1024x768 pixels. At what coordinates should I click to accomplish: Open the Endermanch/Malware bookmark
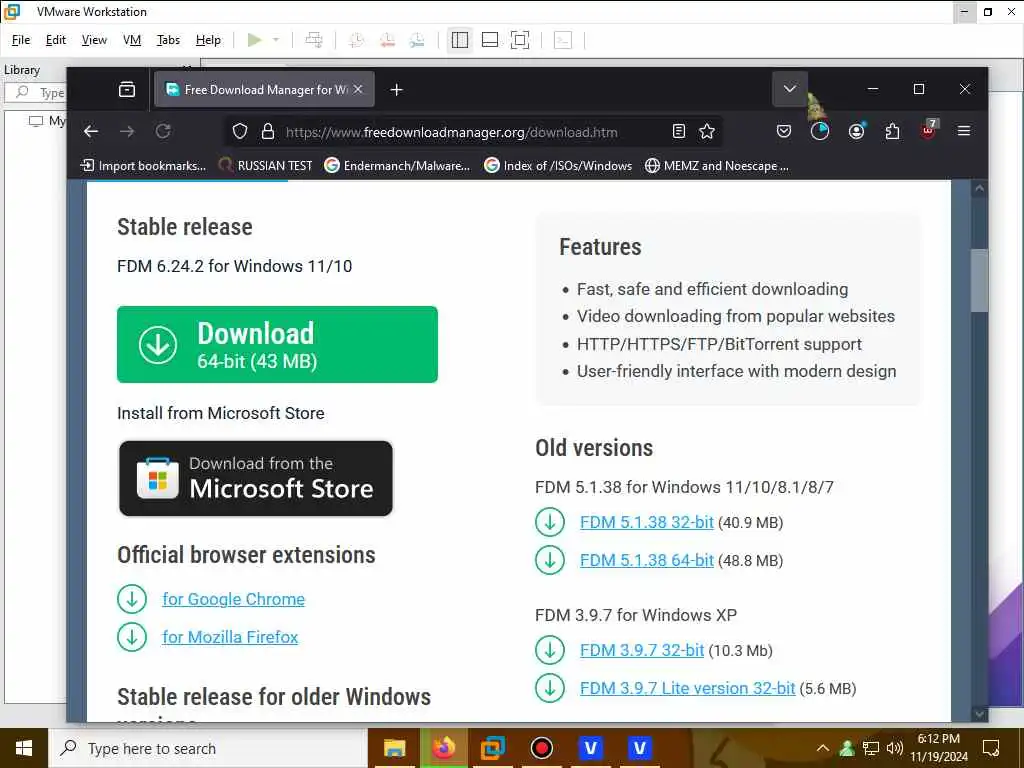click(397, 166)
